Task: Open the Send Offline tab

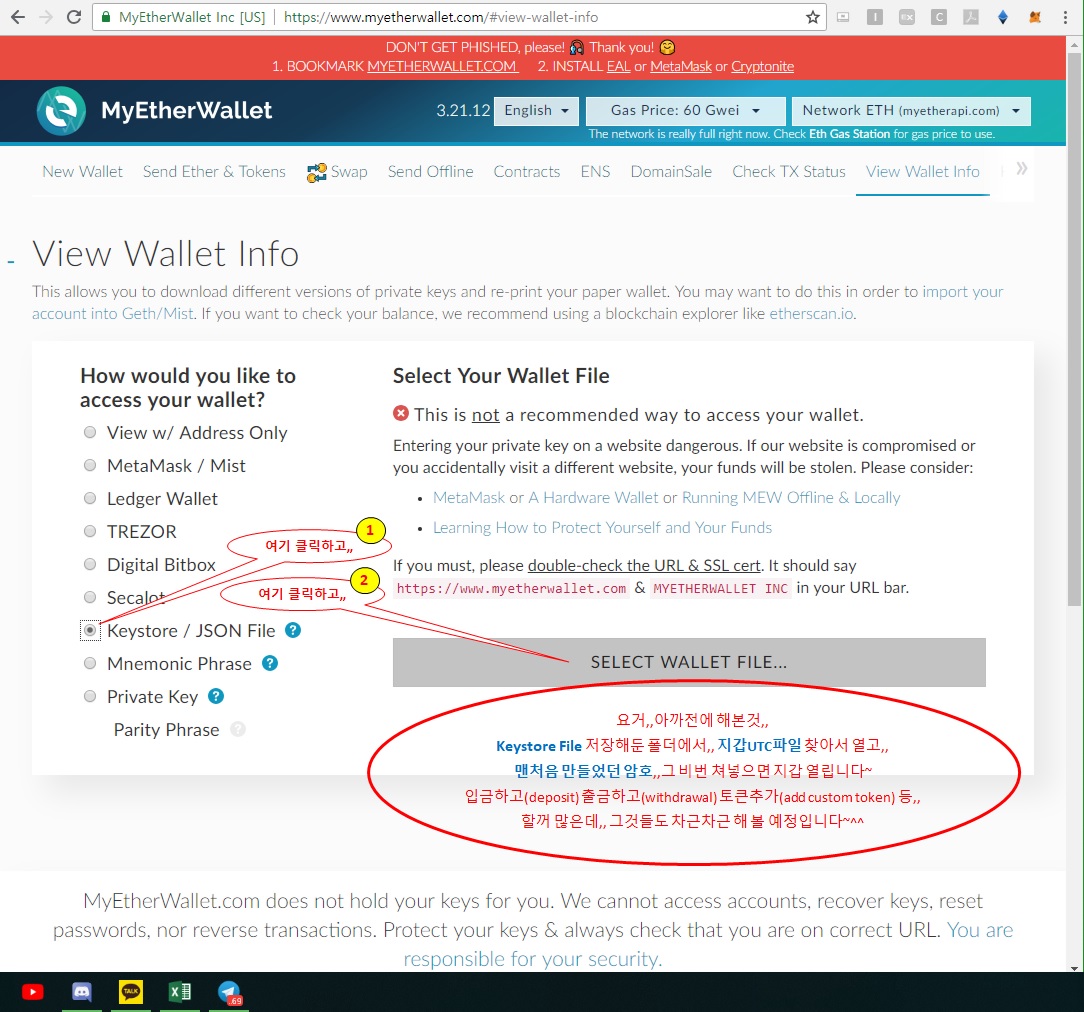Action: coord(431,171)
